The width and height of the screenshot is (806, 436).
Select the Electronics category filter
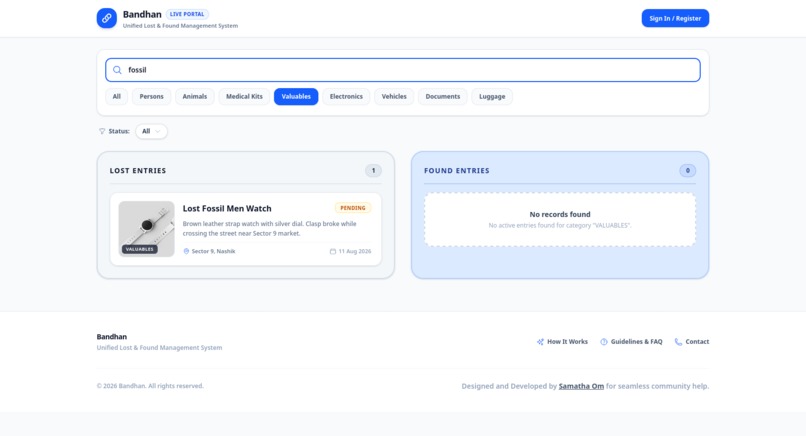pos(346,97)
